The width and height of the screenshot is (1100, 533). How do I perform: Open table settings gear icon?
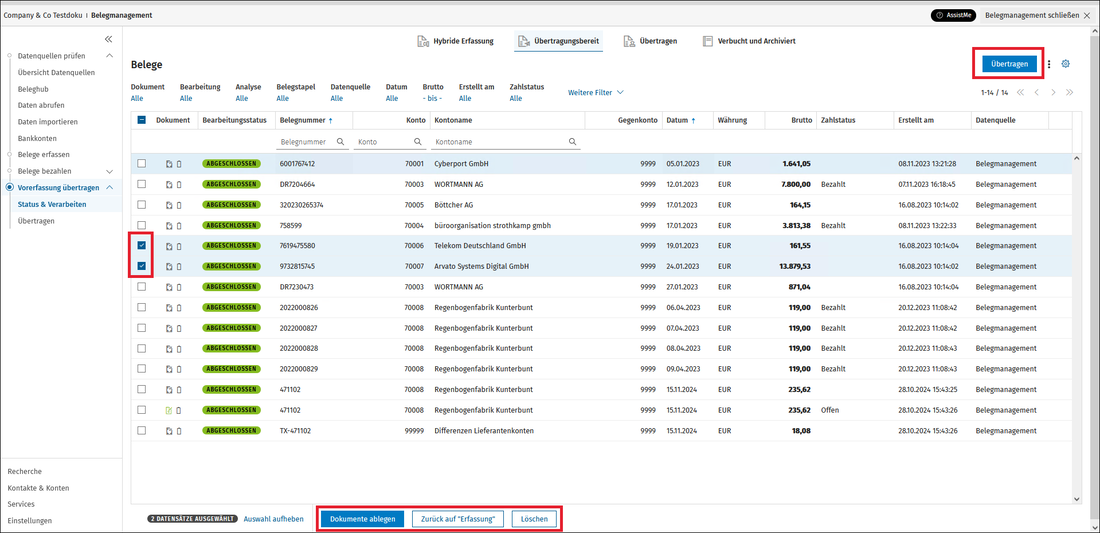(1065, 64)
